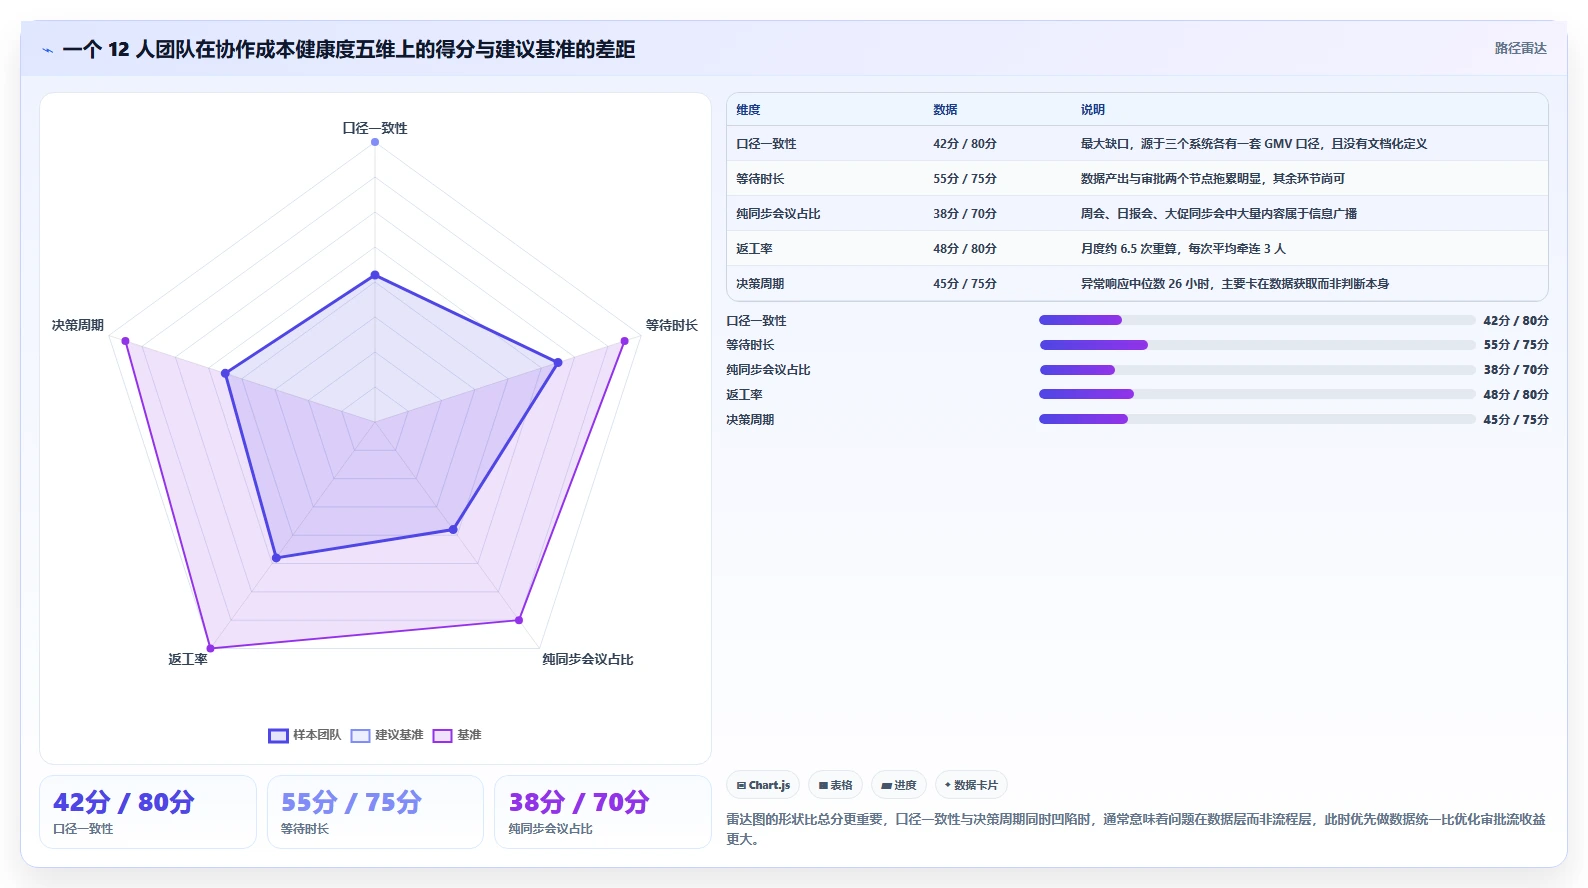The width and height of the screenshot is (1588, 888).
Task: Click the 月度约 6.5 次重算 description
Action: point(1183,249)
